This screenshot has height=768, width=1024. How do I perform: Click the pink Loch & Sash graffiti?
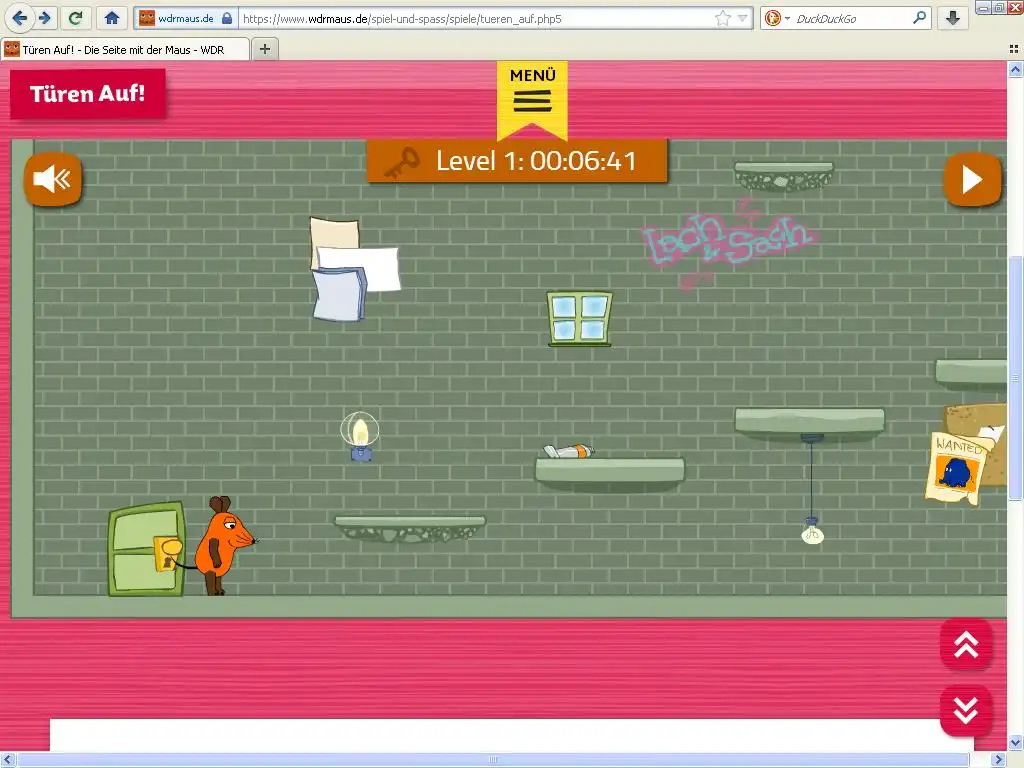point(729,243)
